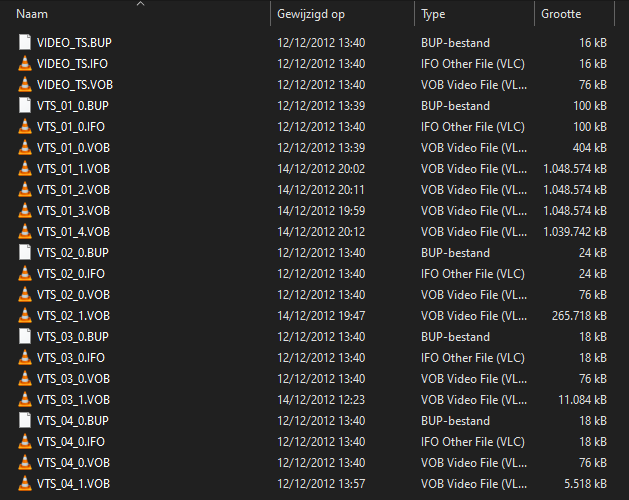Select the VLC icon beside VTS_01_1.VOB
This screenshot has width=629, height=500.
25,169
